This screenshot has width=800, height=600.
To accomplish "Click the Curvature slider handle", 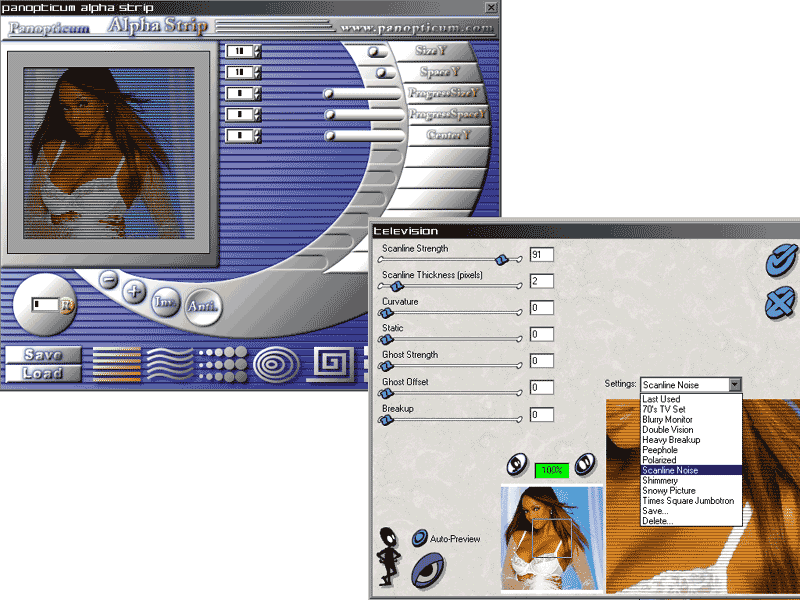I will (386, 313).
